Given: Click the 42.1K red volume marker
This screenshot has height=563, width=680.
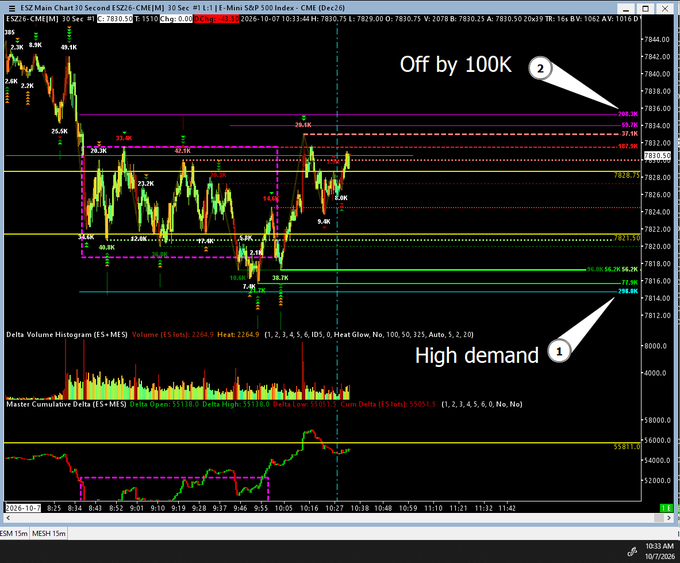Looking at the screenshot, I should (x=183, y=151).
